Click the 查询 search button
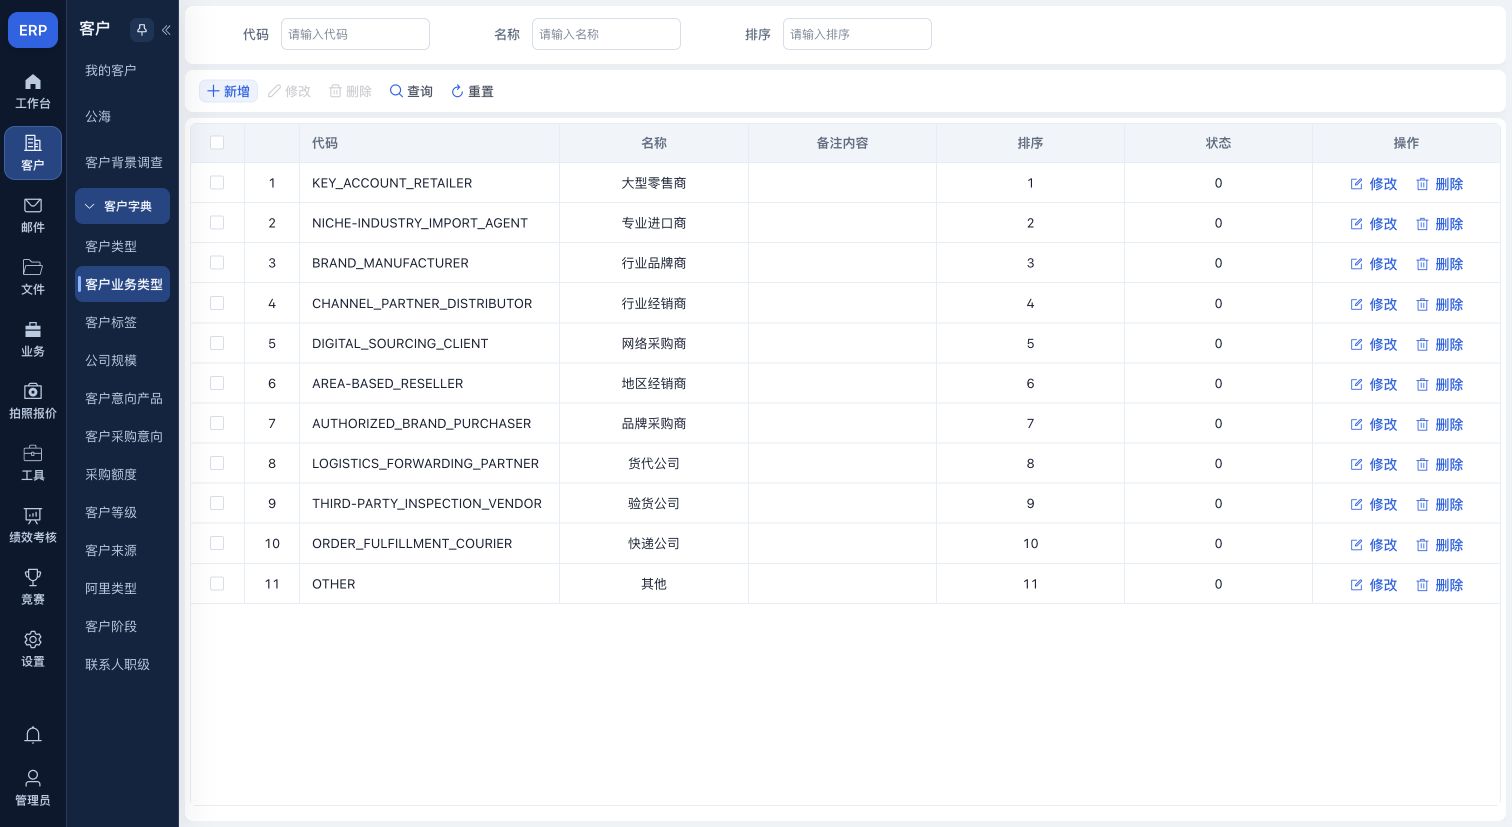Screen dimensions: 1512x827 411,91
